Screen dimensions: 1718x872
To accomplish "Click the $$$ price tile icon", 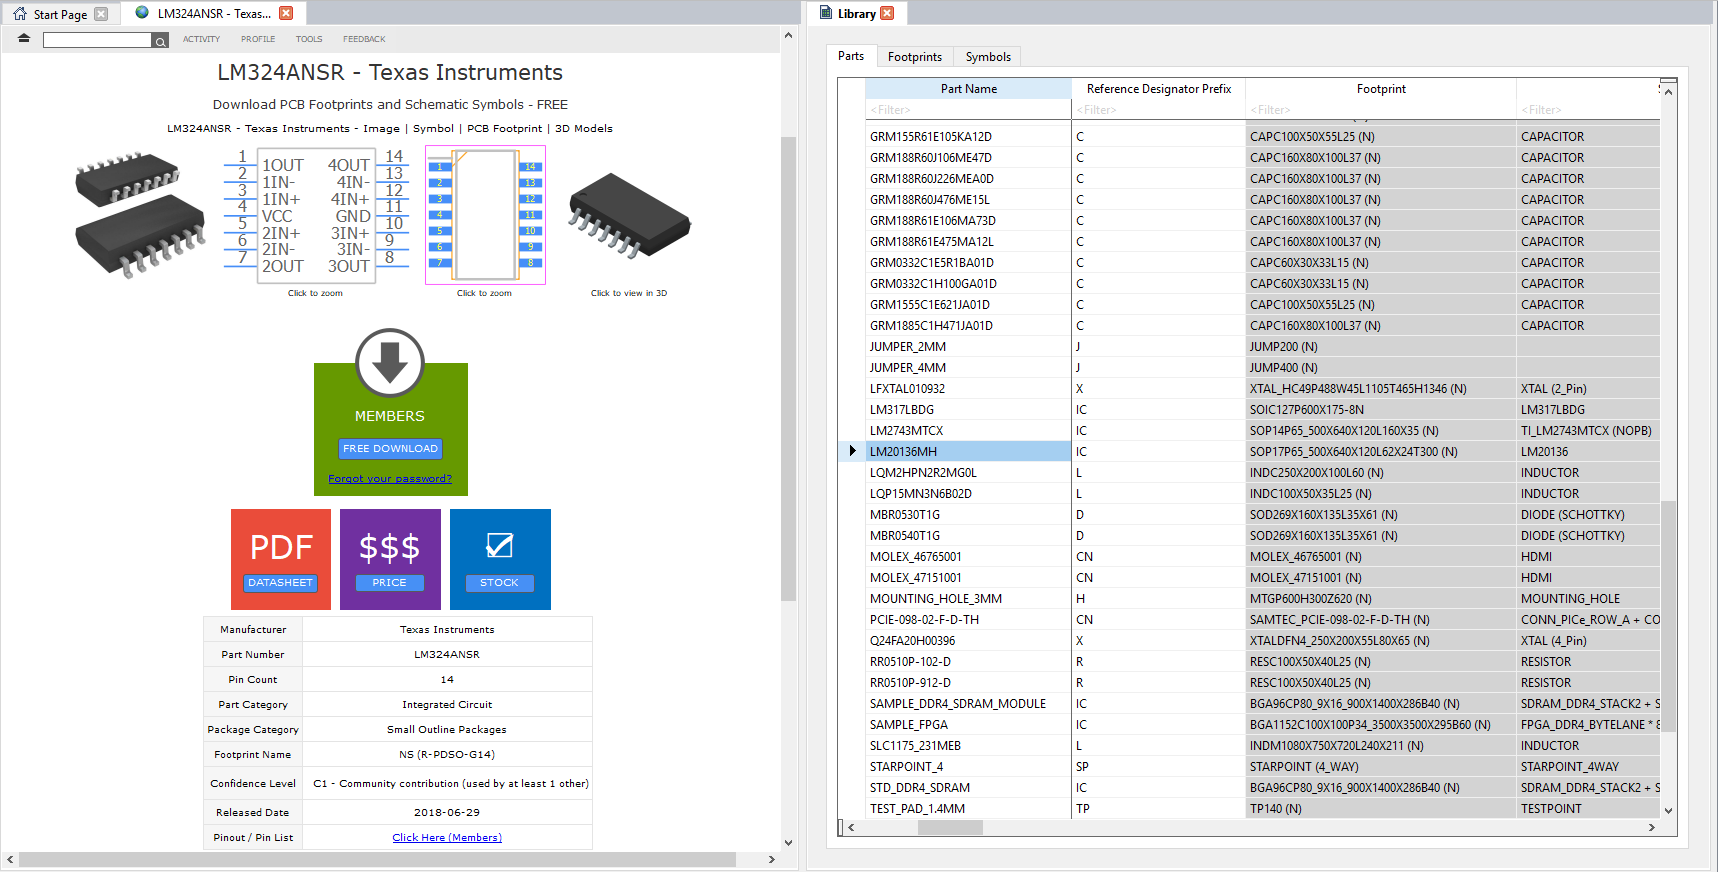I will click(389, 547).
